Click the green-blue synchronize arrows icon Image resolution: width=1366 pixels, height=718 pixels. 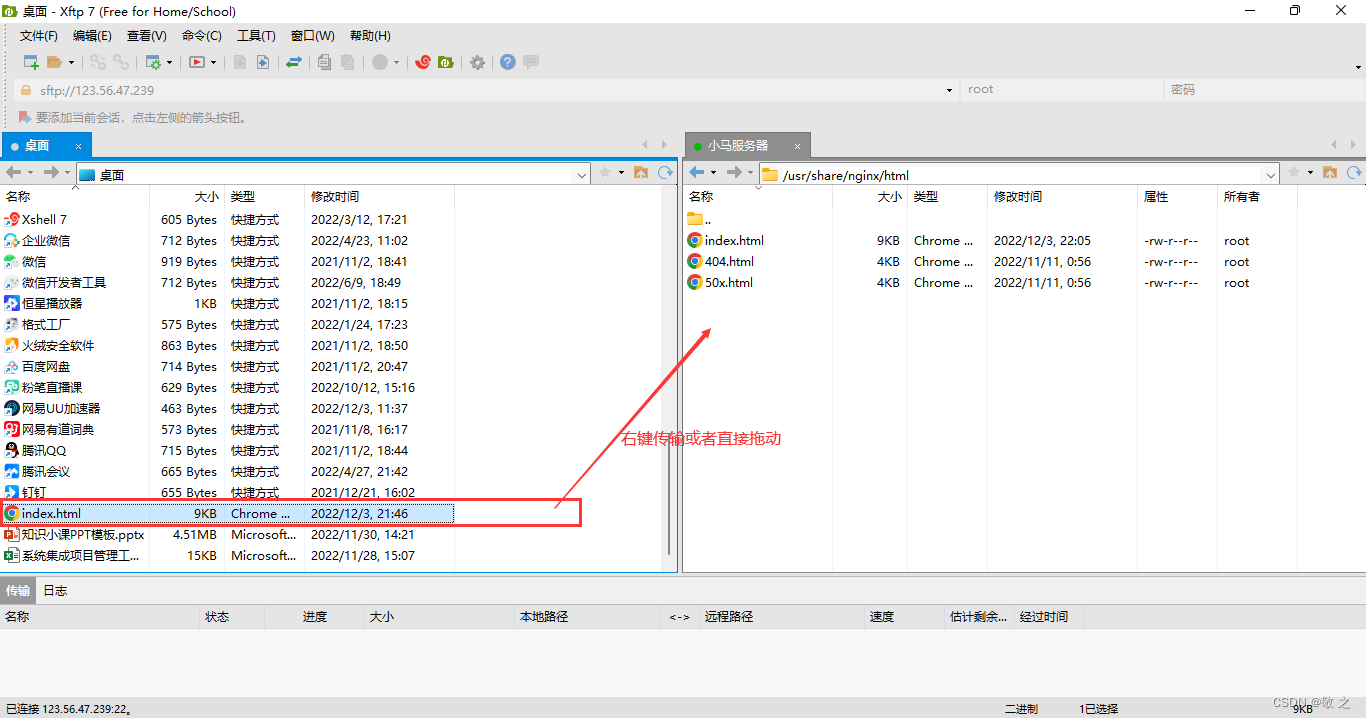[294, 62]
